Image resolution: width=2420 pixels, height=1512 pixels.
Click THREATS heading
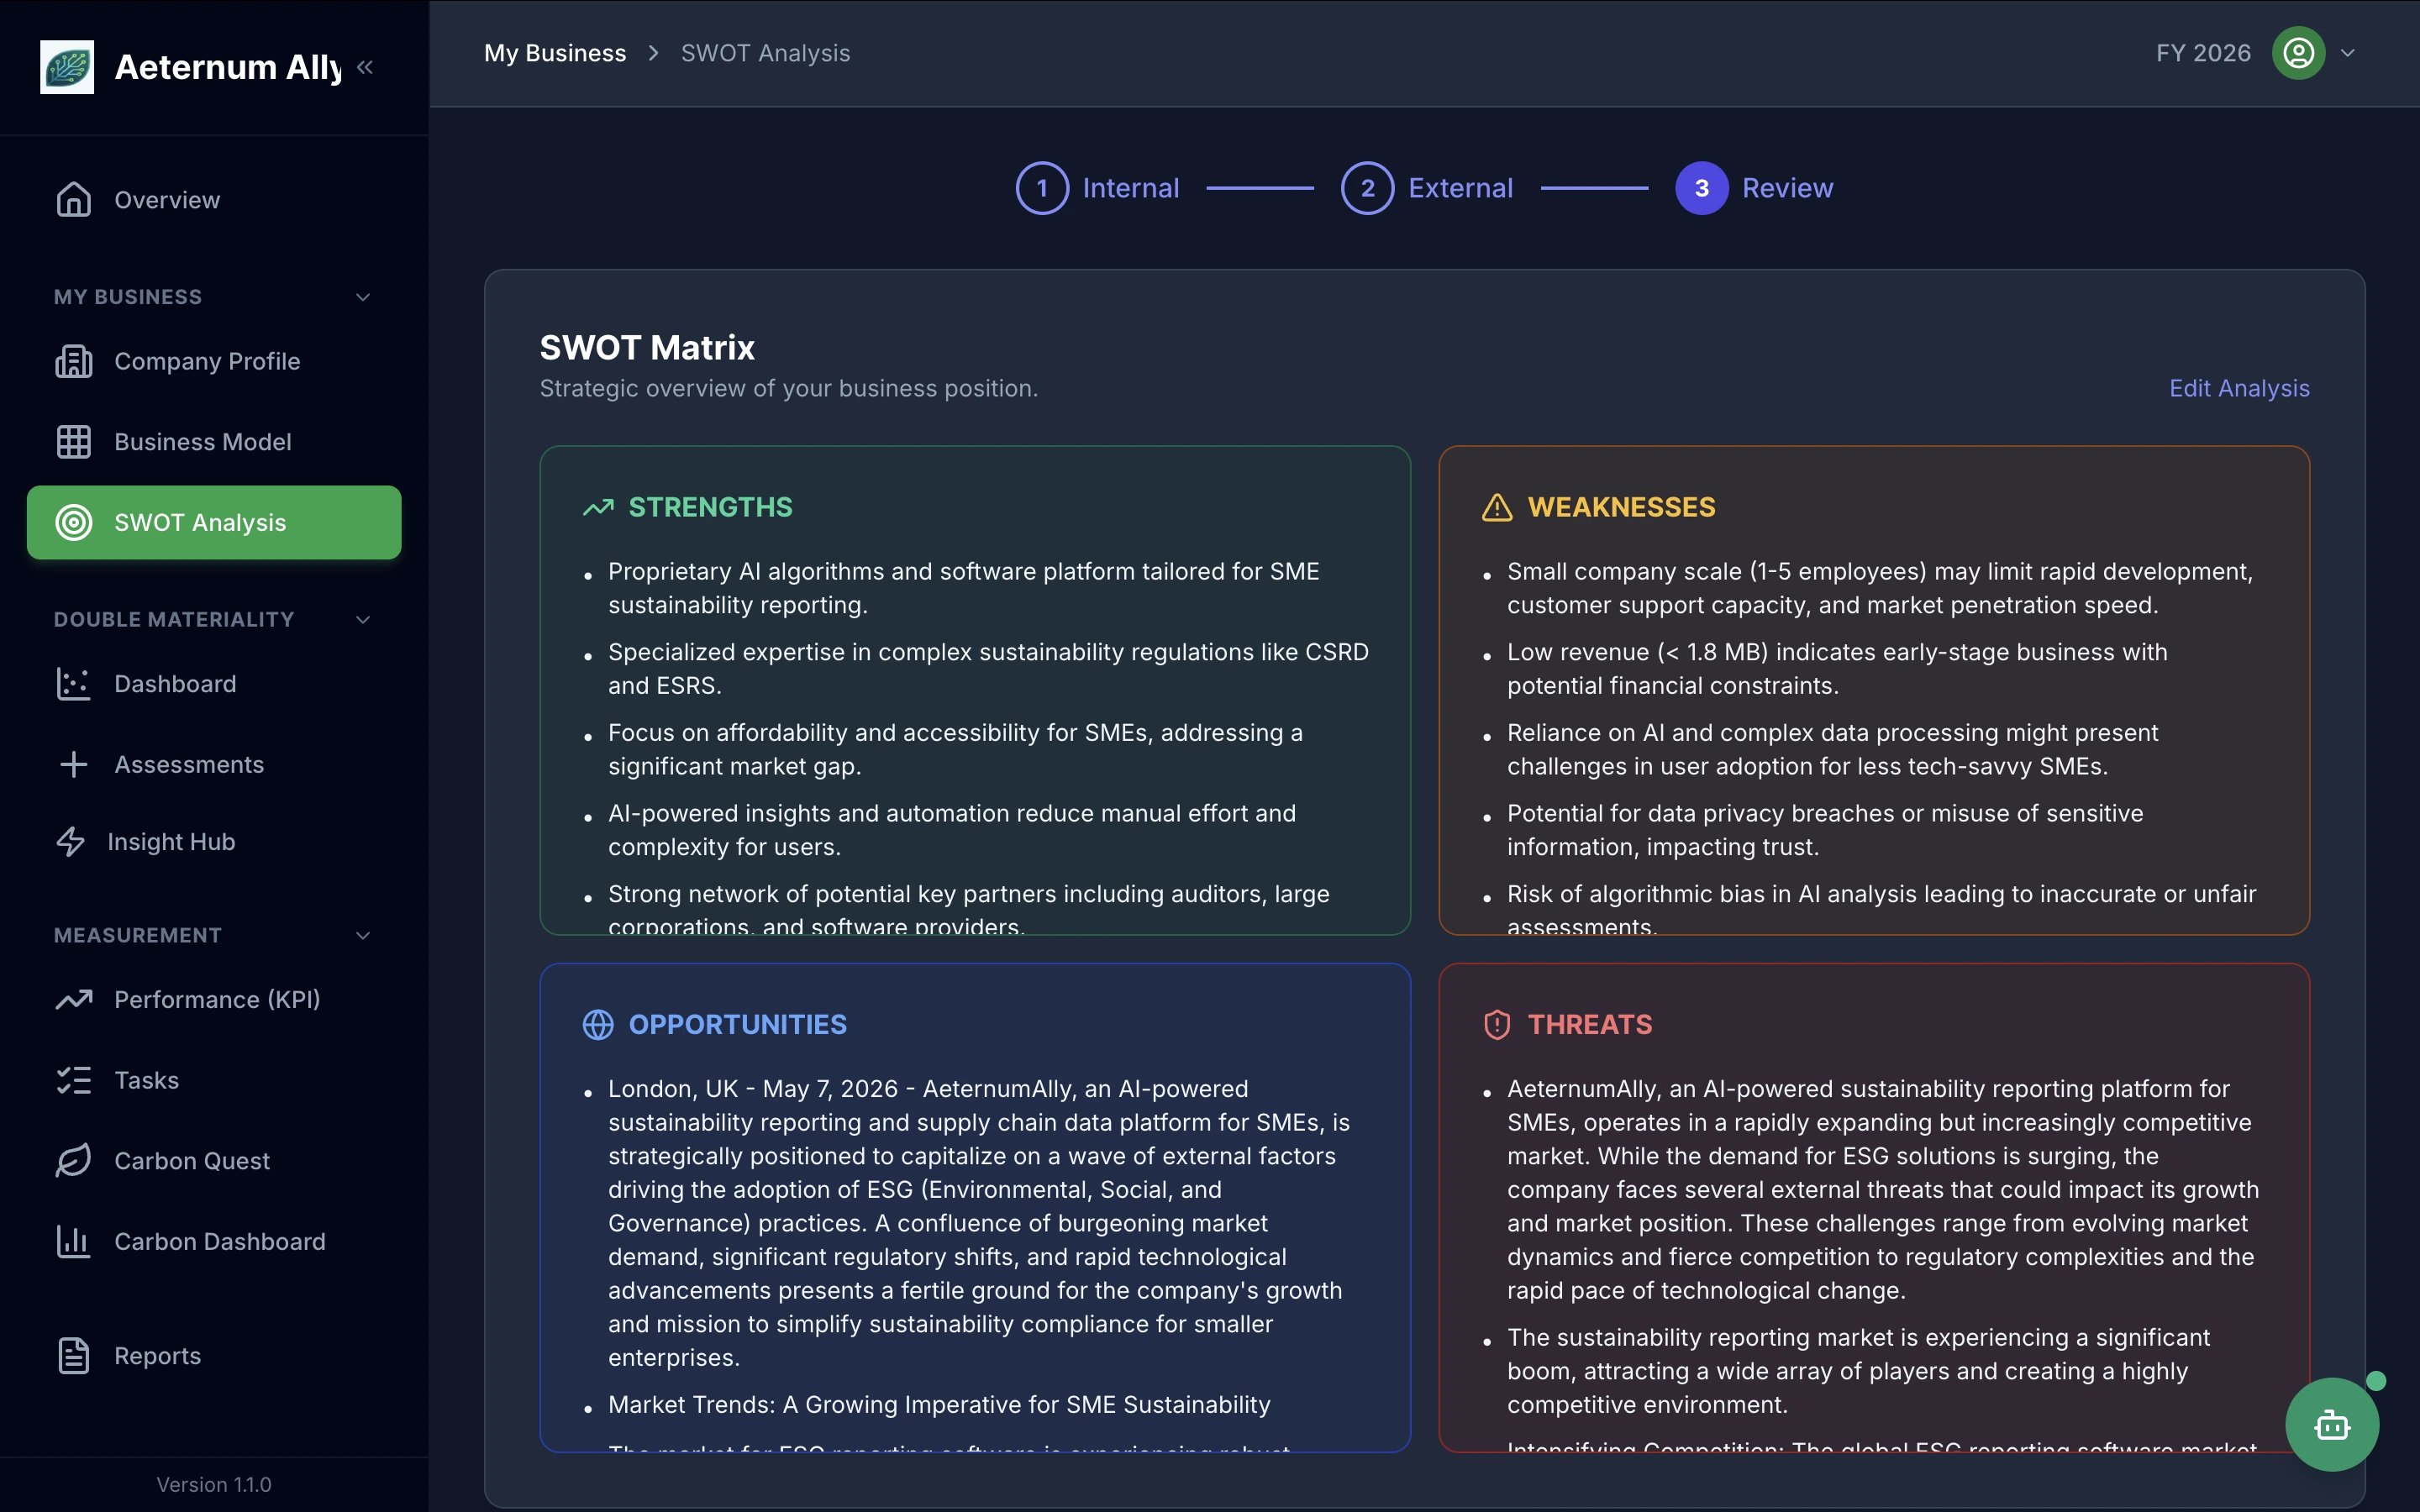point(1590,1025)
